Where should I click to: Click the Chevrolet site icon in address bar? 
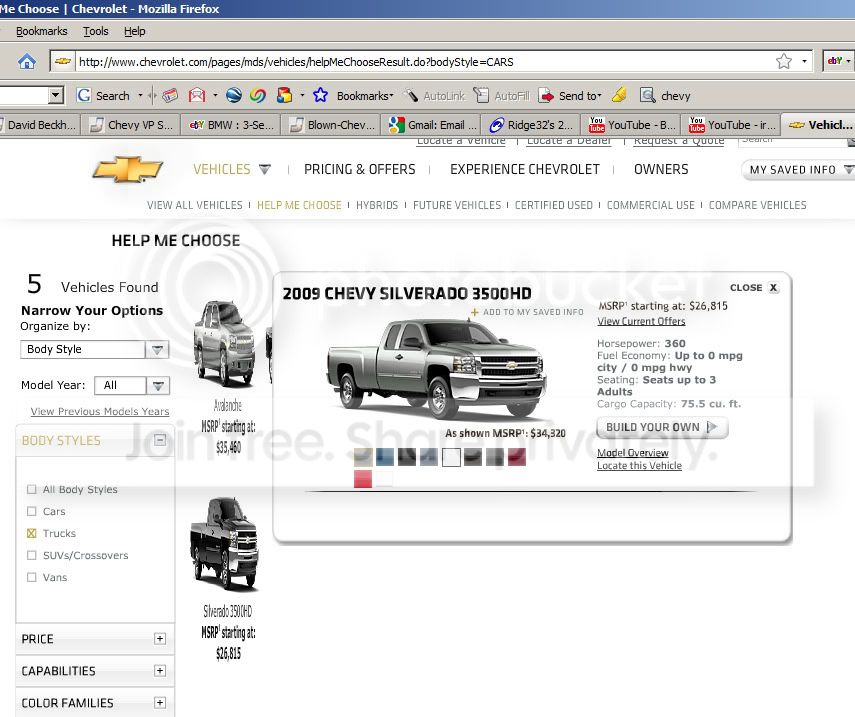point(63,62)
